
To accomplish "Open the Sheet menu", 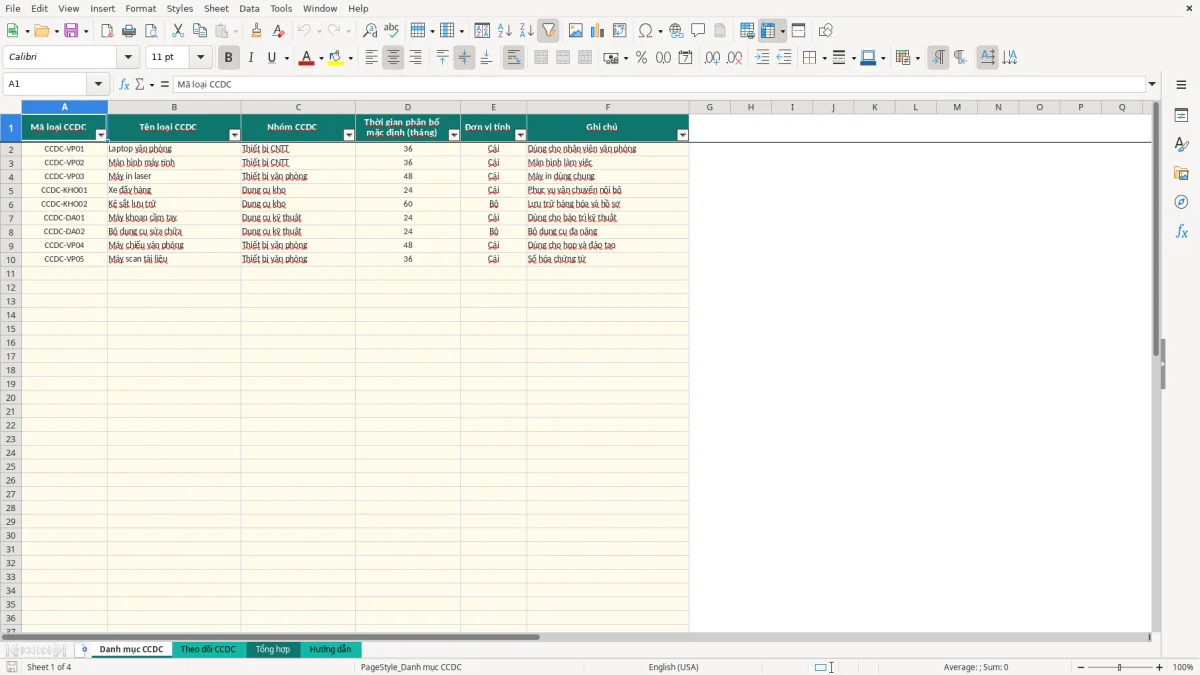I will point(216,8).
